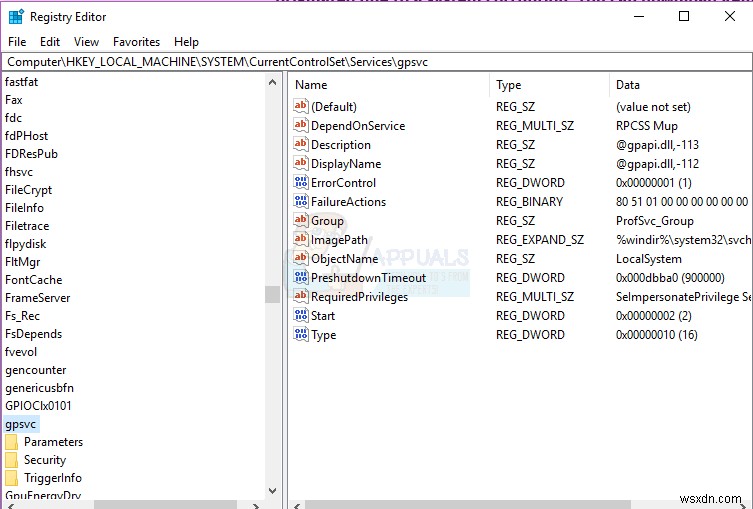Click the tree pane scroll up arrow
The width and height of the screenshot is (753, 509).
272,82
